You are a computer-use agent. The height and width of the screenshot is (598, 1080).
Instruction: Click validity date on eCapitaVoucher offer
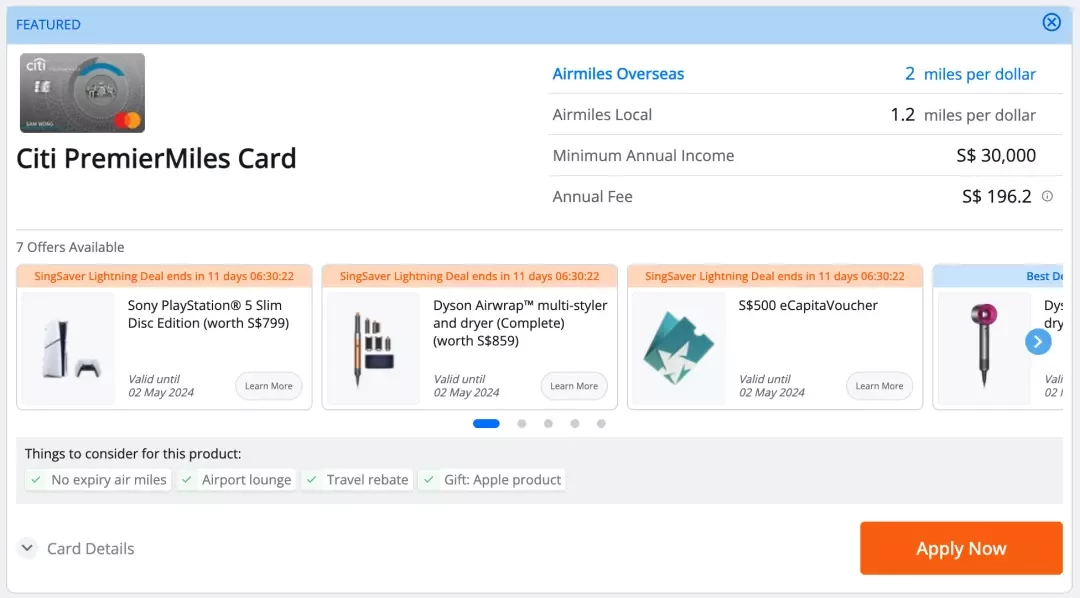point(772,386)
